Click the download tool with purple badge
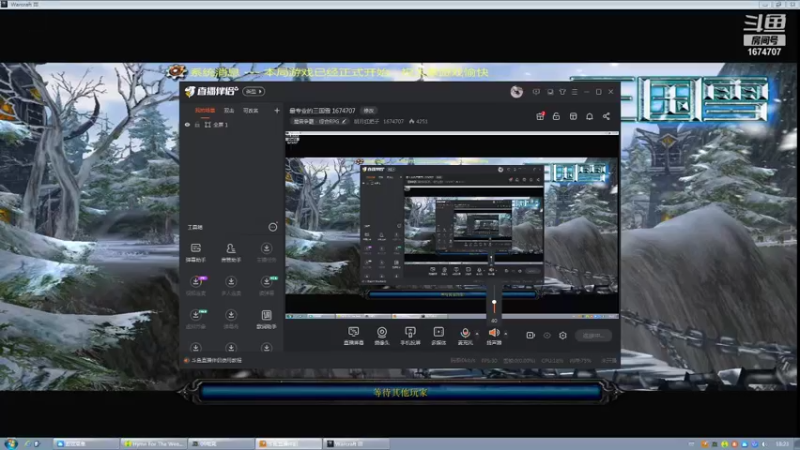Screen dimensions: 800x450 pyautogui.click(x=196, y=282)
